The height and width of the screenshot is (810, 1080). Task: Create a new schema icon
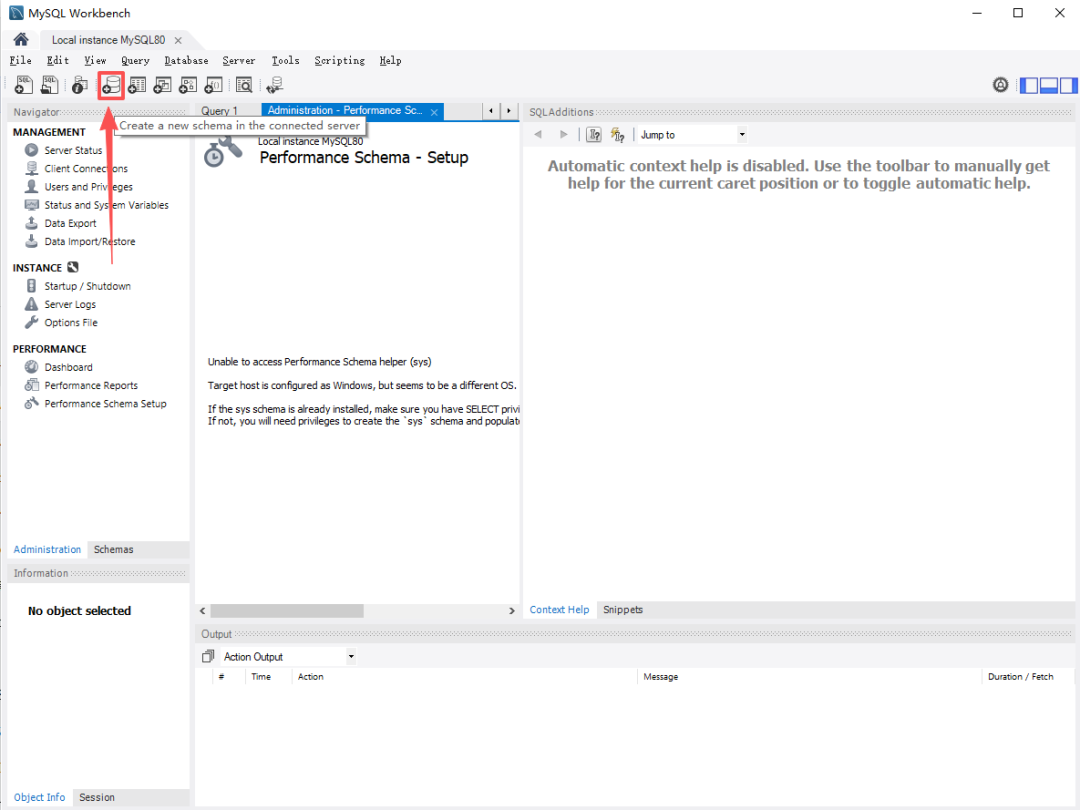coord(111,85)
